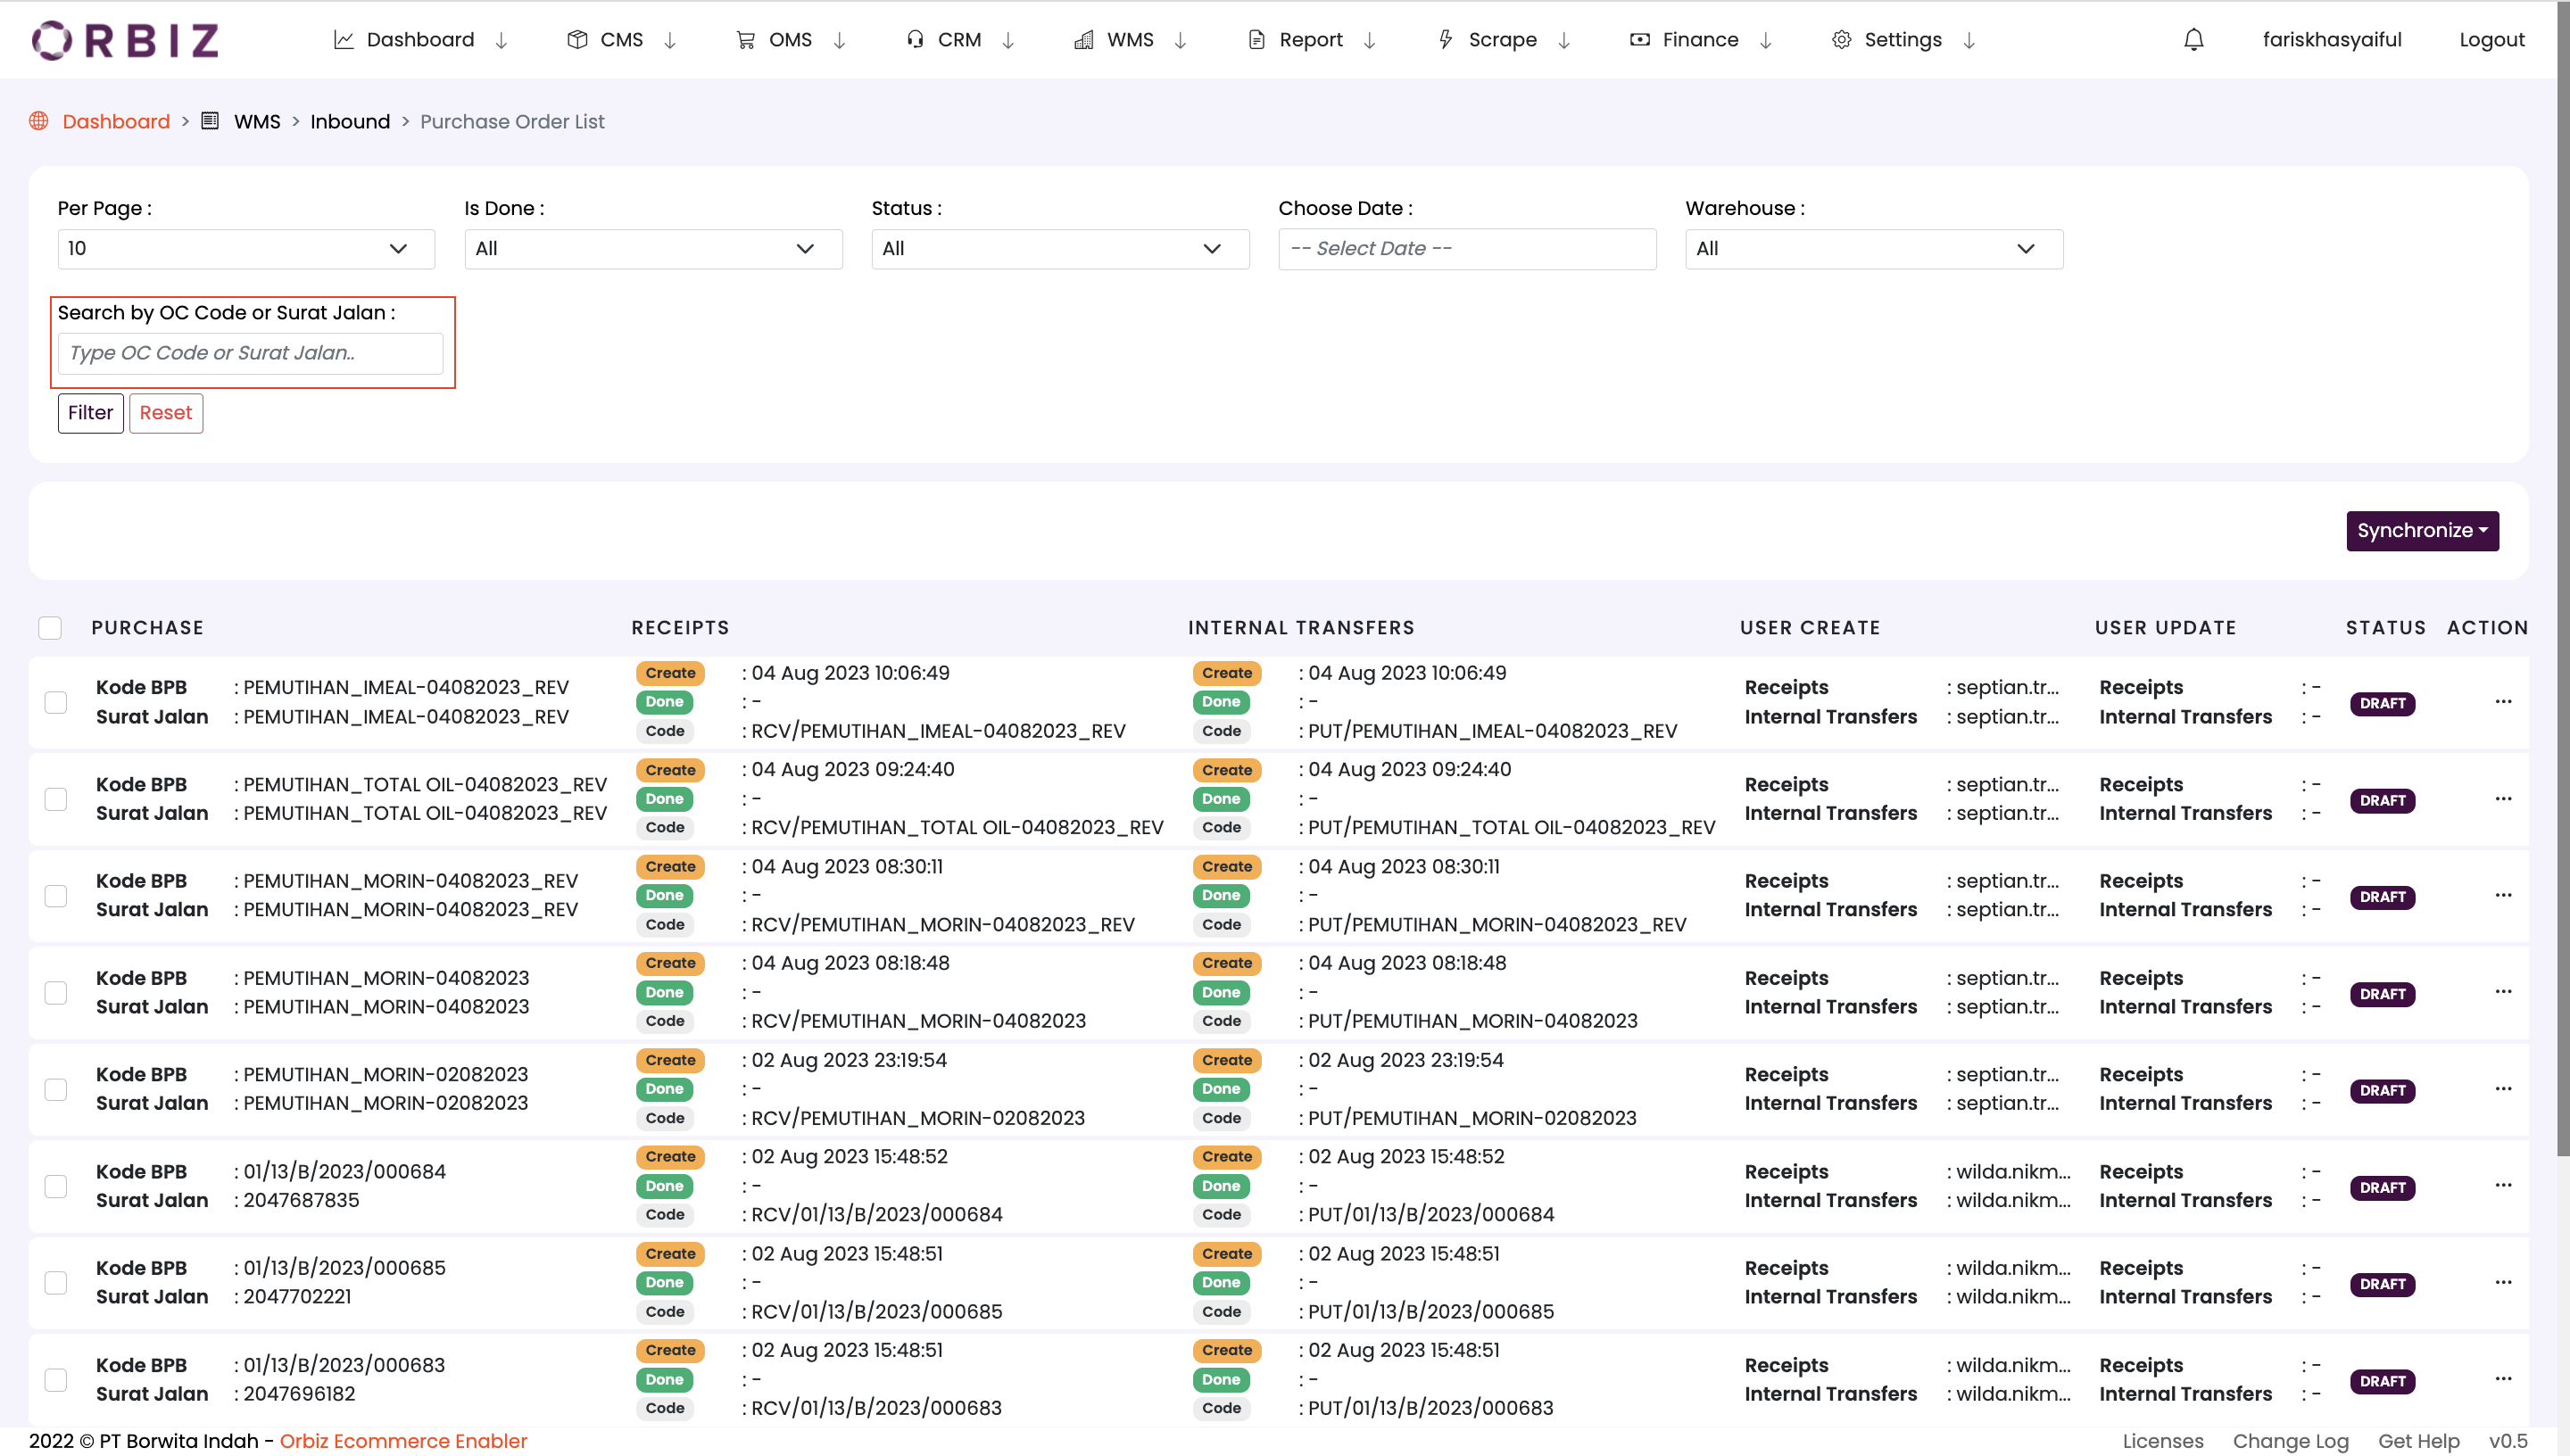Open the CRM navigation menu
Image resolution: width=2570 pixels, height=1456 pixels.
click(960, 40)
